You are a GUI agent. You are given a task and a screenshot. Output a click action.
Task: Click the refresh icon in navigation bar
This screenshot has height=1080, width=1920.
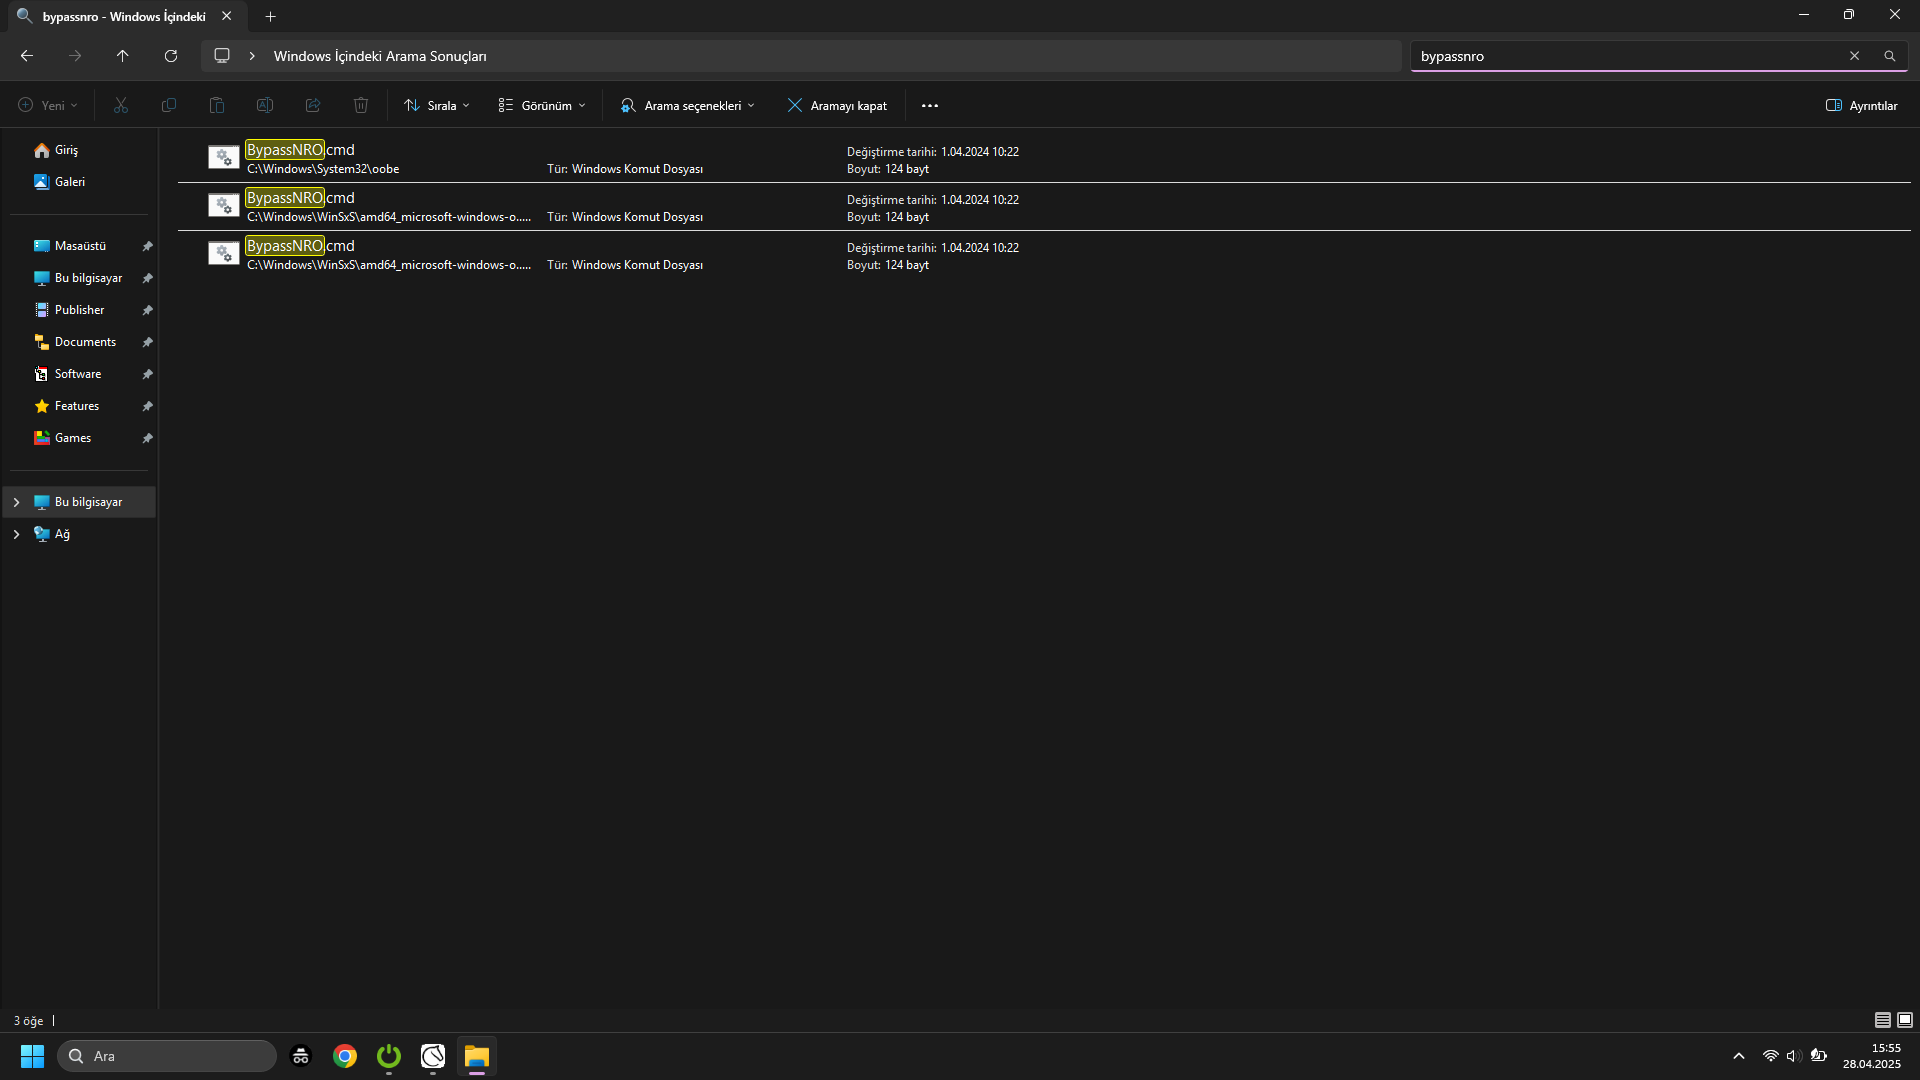171,56
